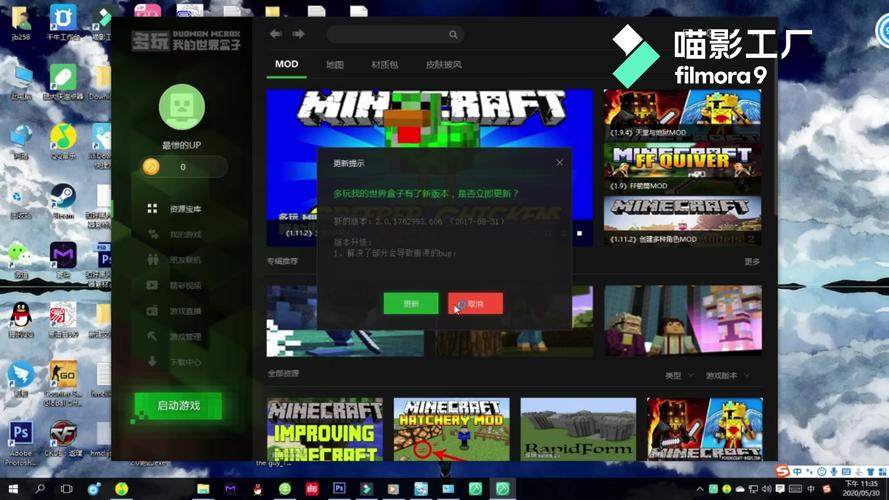Click the green user avatar

tap(182, 107)
